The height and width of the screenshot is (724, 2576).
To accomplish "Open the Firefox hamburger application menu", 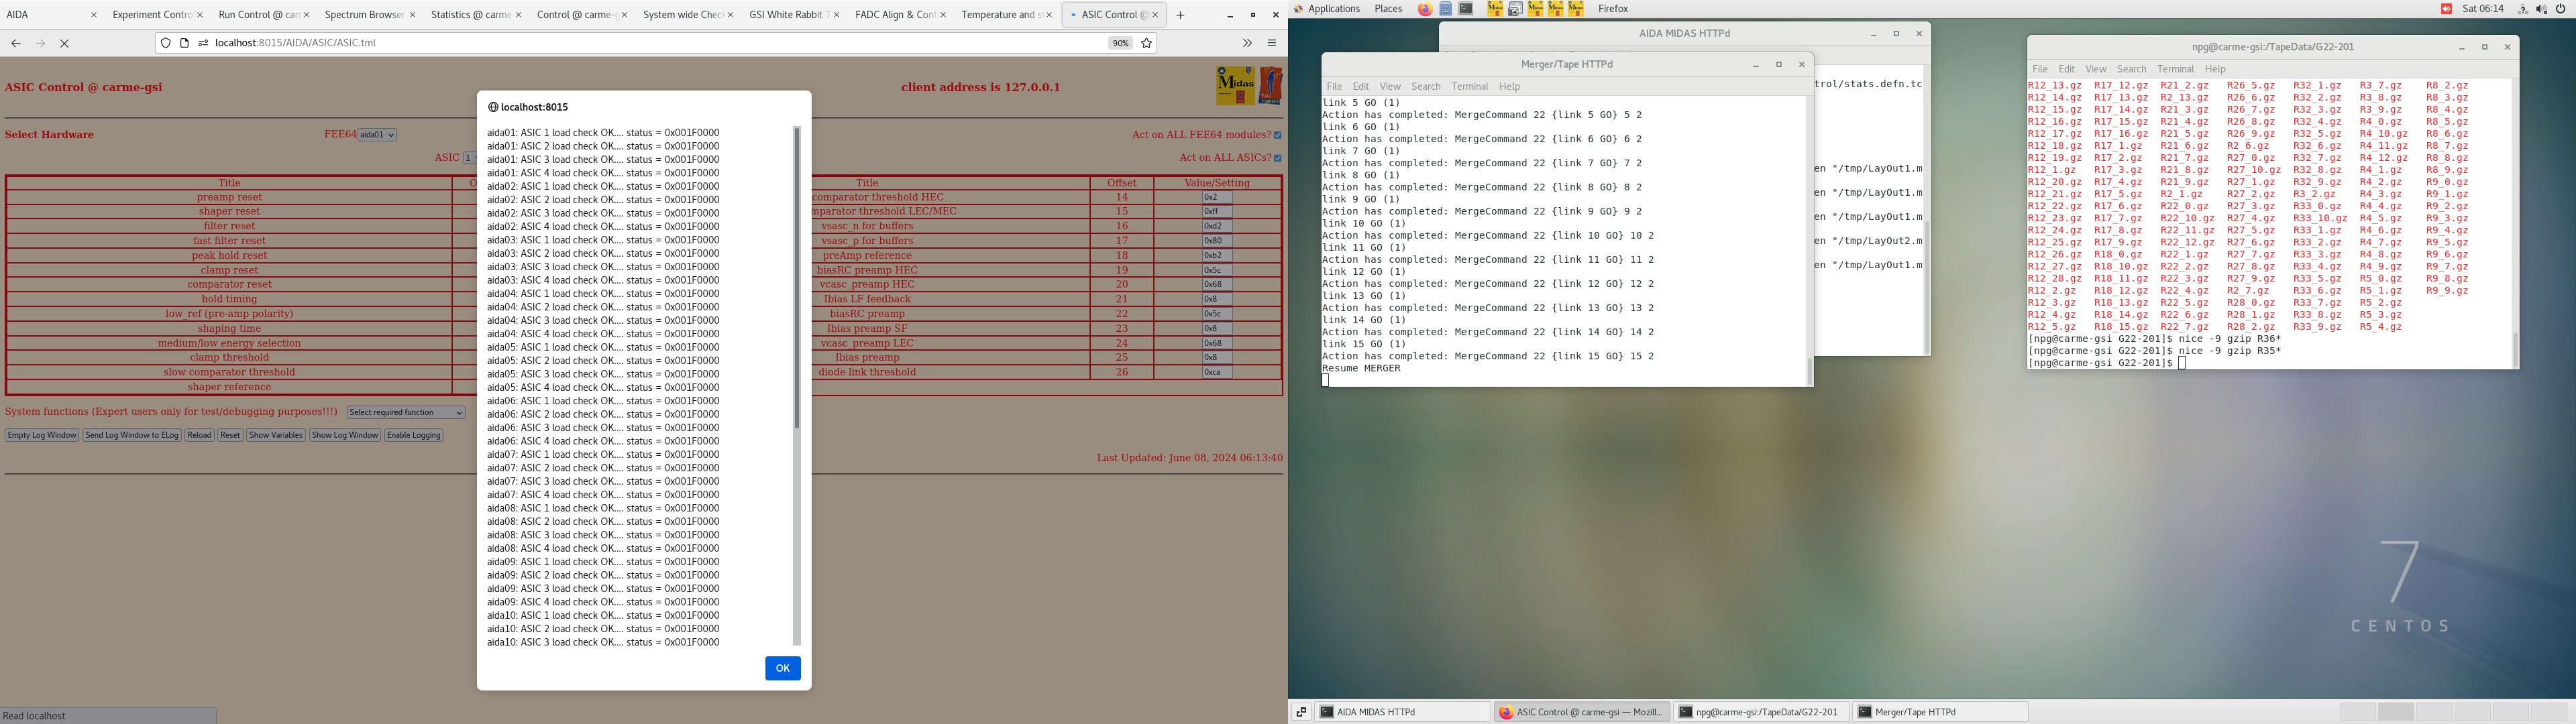I will pyautogui.click(x=1272, y=43).
